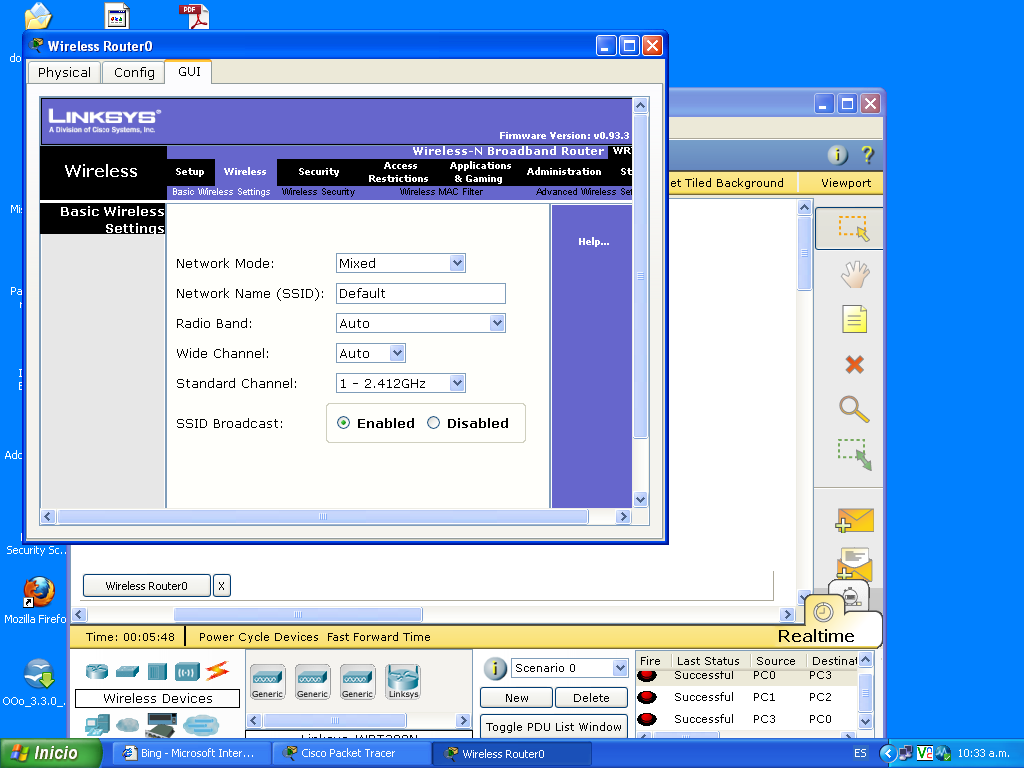Click the Add Complex PDU envelope
Viewport: 1024px width, 768px height.
854,564
